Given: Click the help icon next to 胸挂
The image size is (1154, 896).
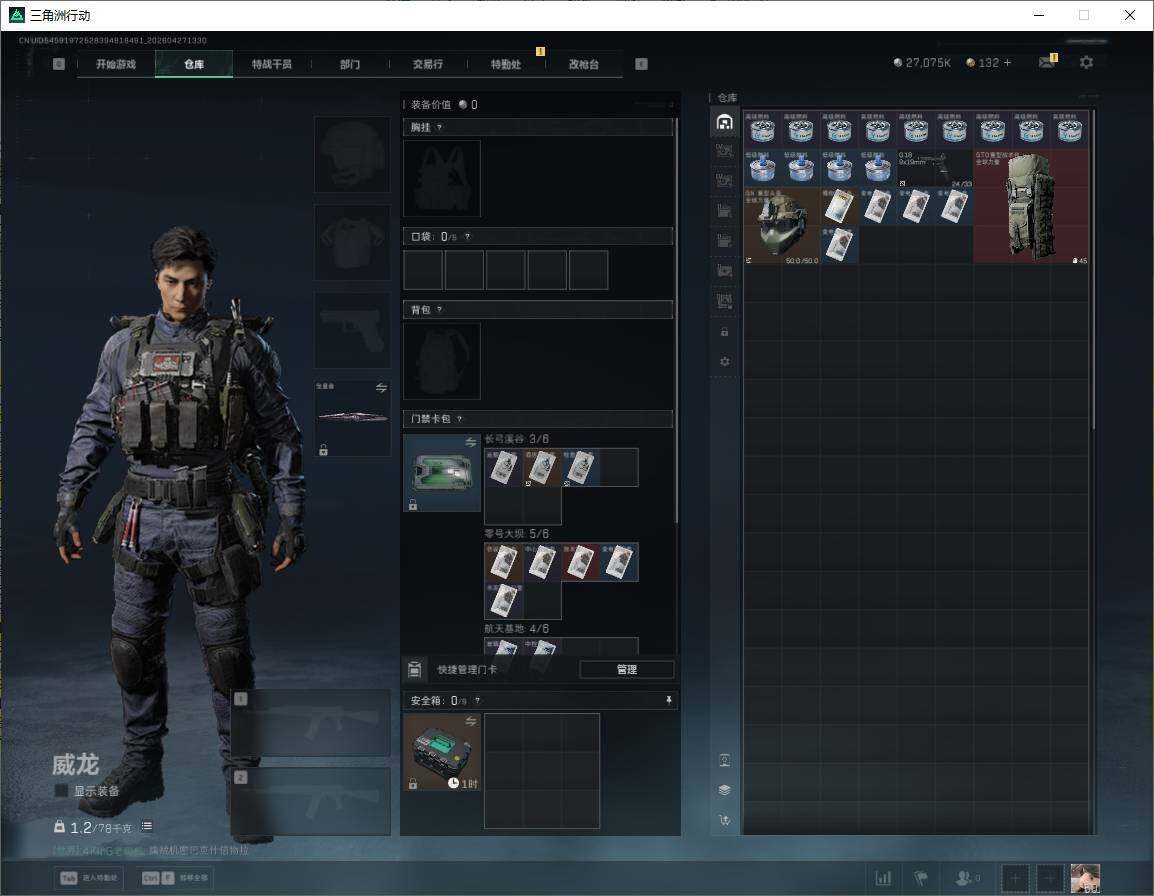Looking at the screenshot, I should coord(439,127).
